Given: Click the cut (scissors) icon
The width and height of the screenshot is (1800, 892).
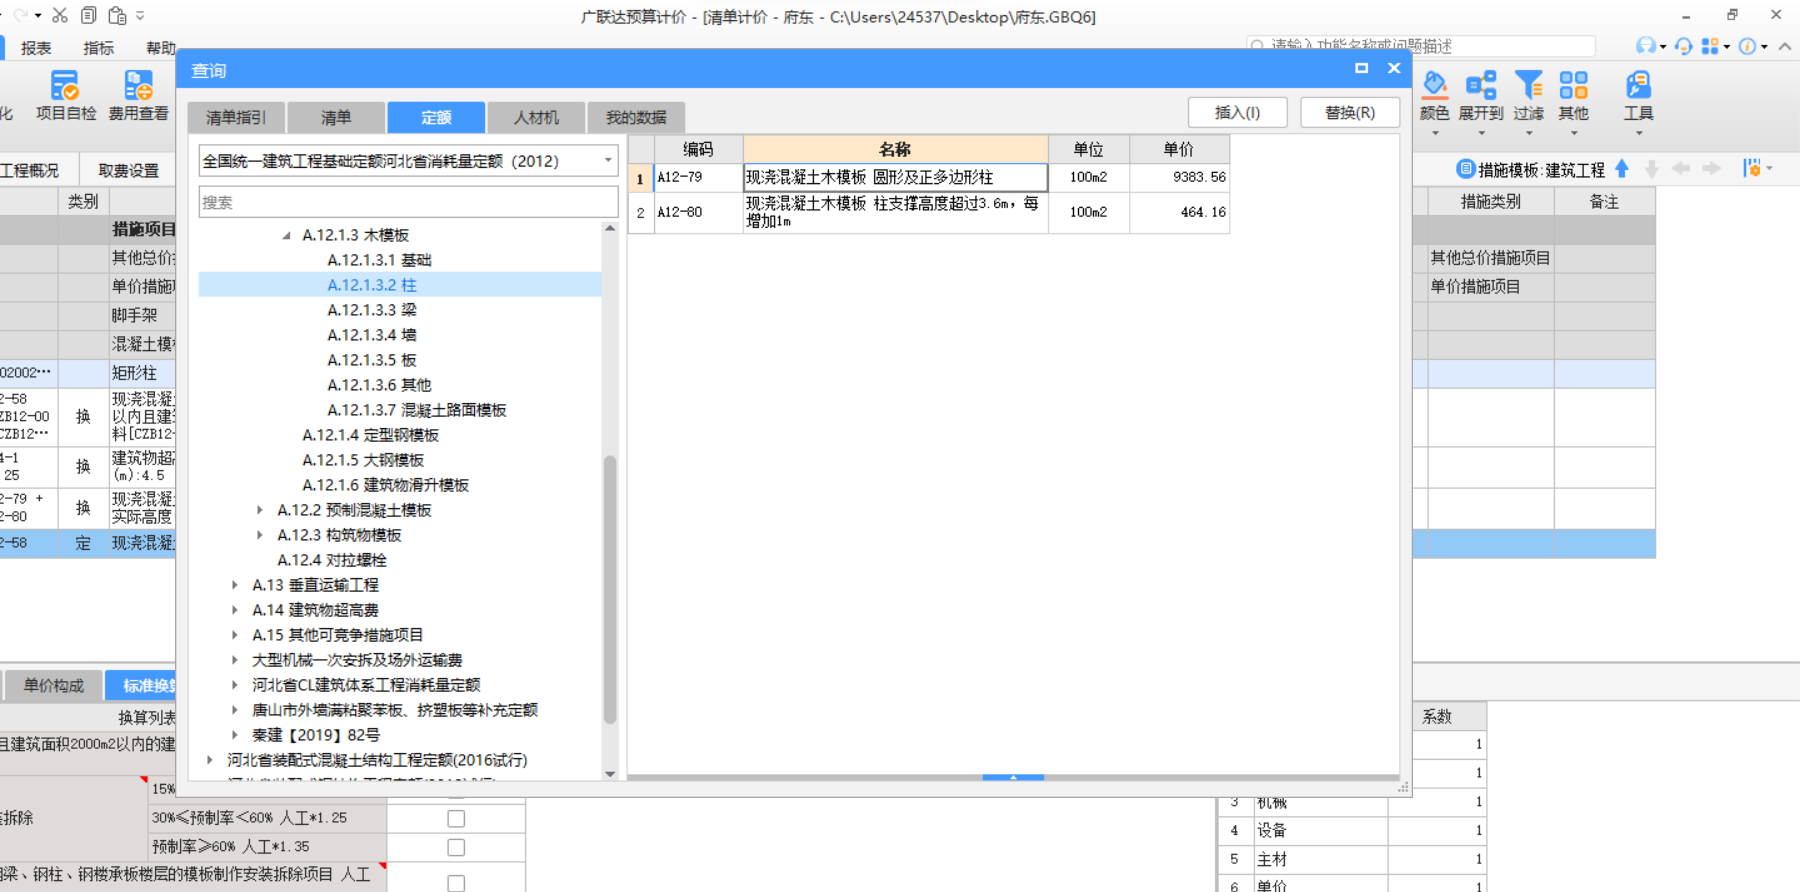Looking at the screenshot, I should click(60, 15).
